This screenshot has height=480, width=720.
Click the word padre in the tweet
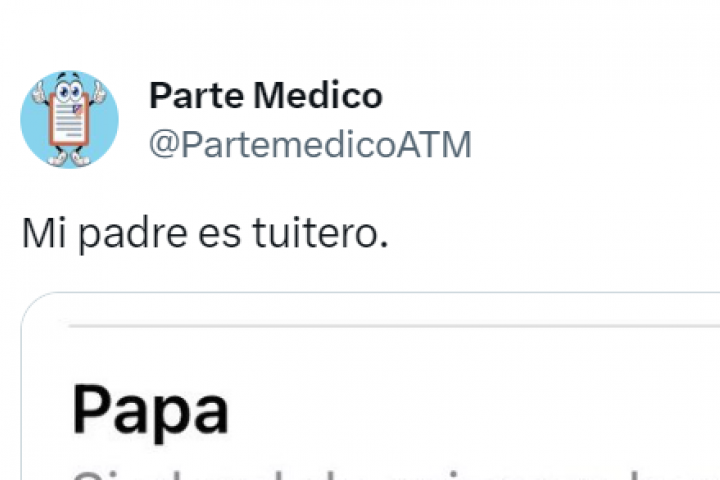pyautogui.click(x=132, y=234)
